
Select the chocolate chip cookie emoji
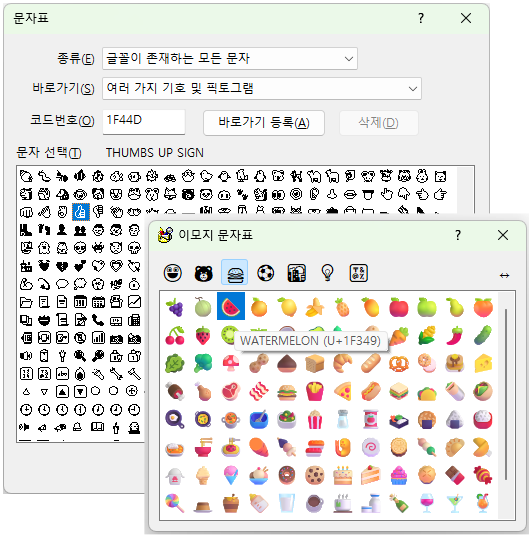tap(315, 475)
